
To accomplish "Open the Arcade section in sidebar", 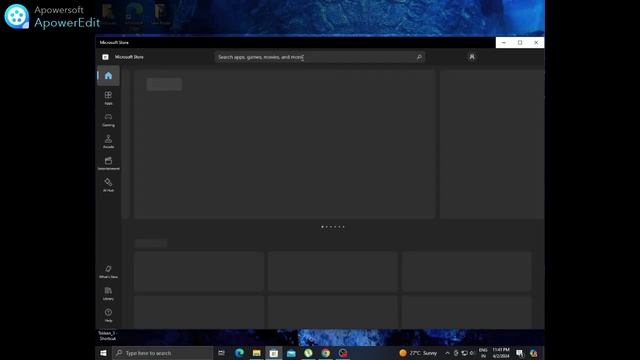I will click(108, 141).
